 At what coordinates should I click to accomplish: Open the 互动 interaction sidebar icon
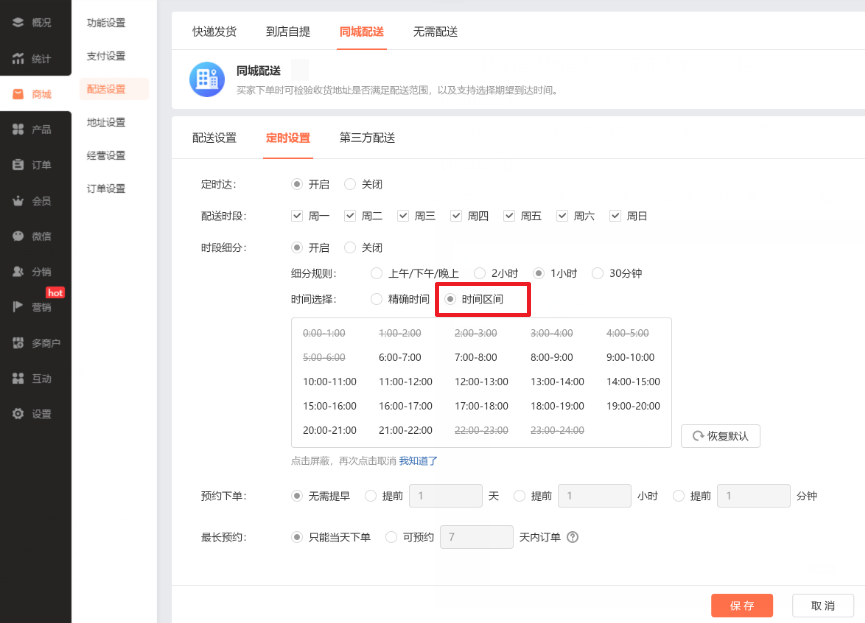[x=18, y=378]
